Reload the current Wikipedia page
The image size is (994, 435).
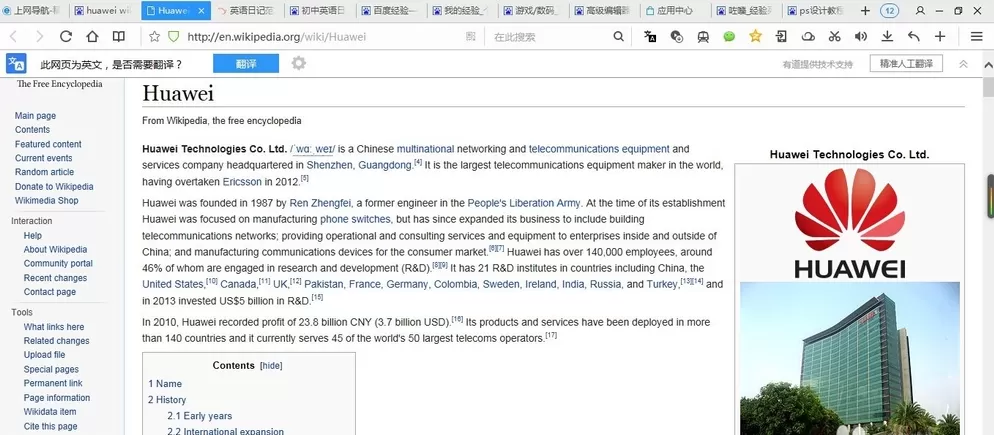[66, 37]
